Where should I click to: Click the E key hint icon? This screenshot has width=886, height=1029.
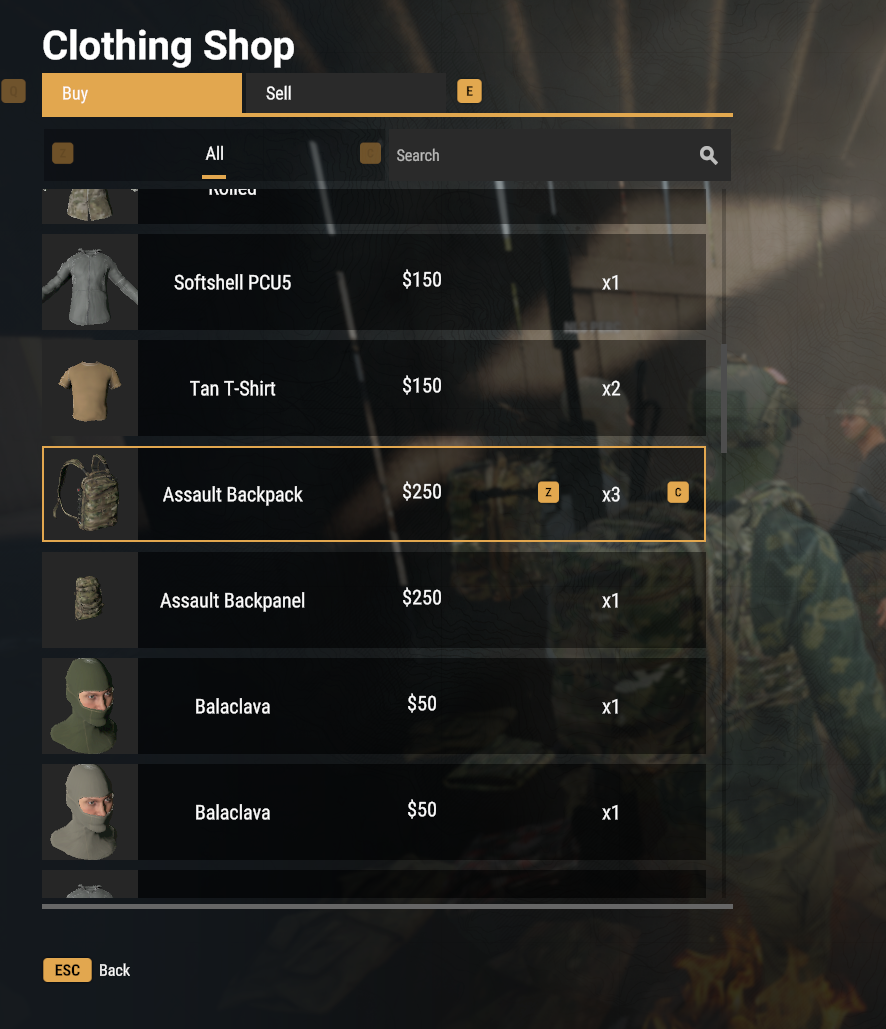(469, 91)
